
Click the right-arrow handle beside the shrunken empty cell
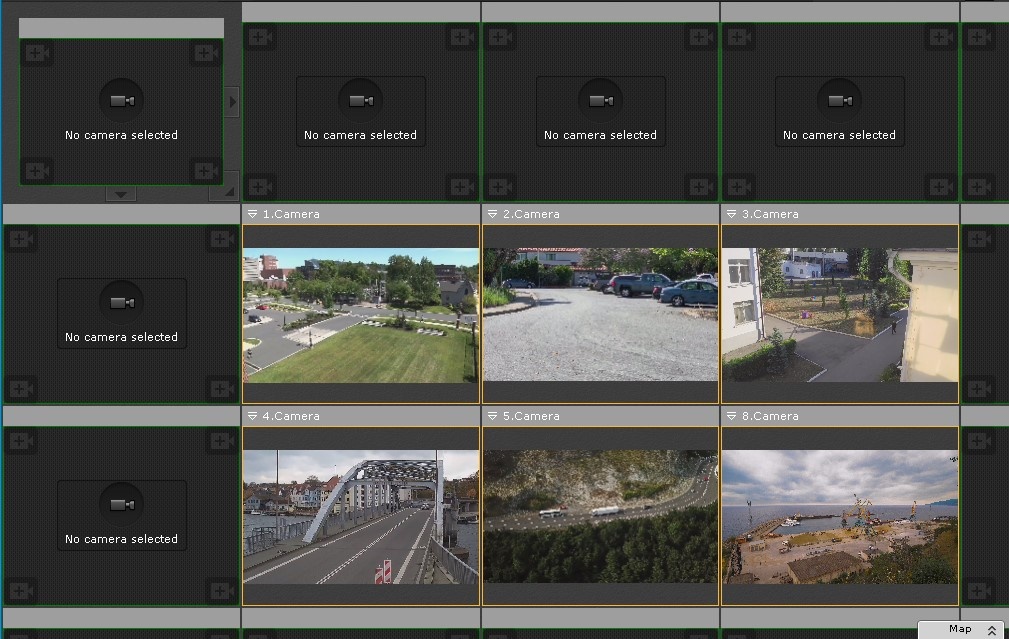point(232,101)
